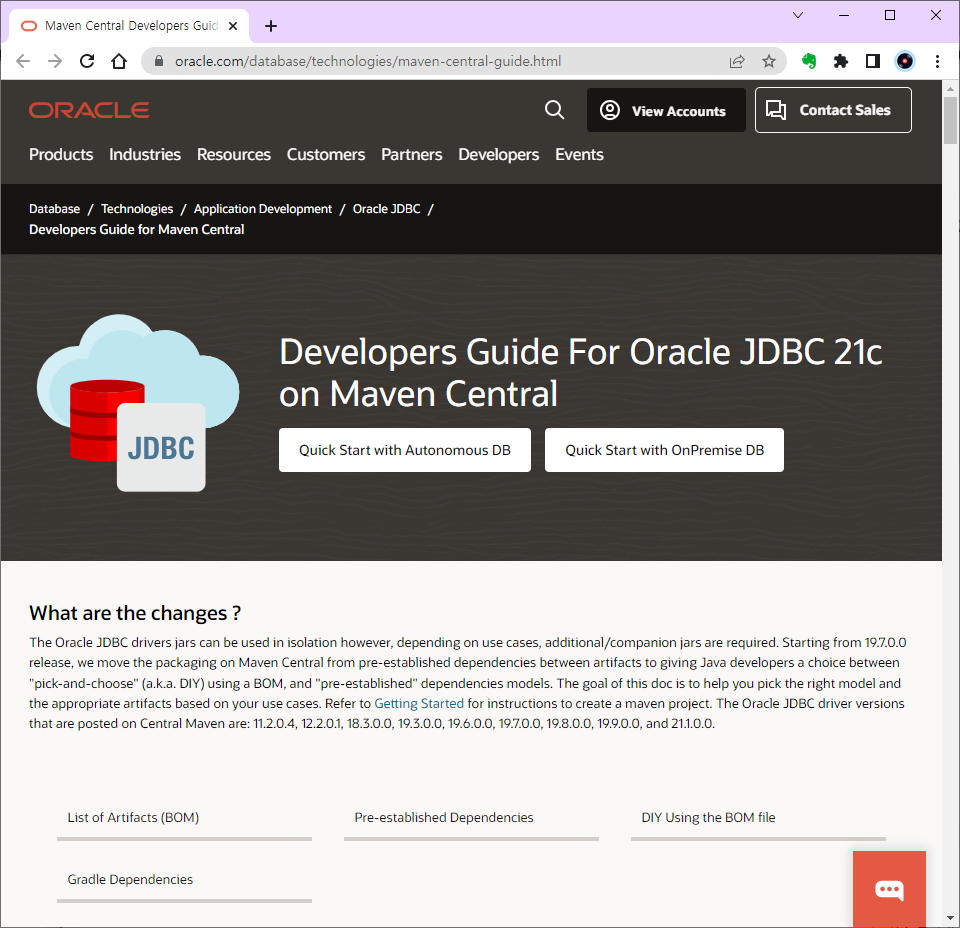Go to the Oracle JDBC breadcrumb

(x=386, y=209)
